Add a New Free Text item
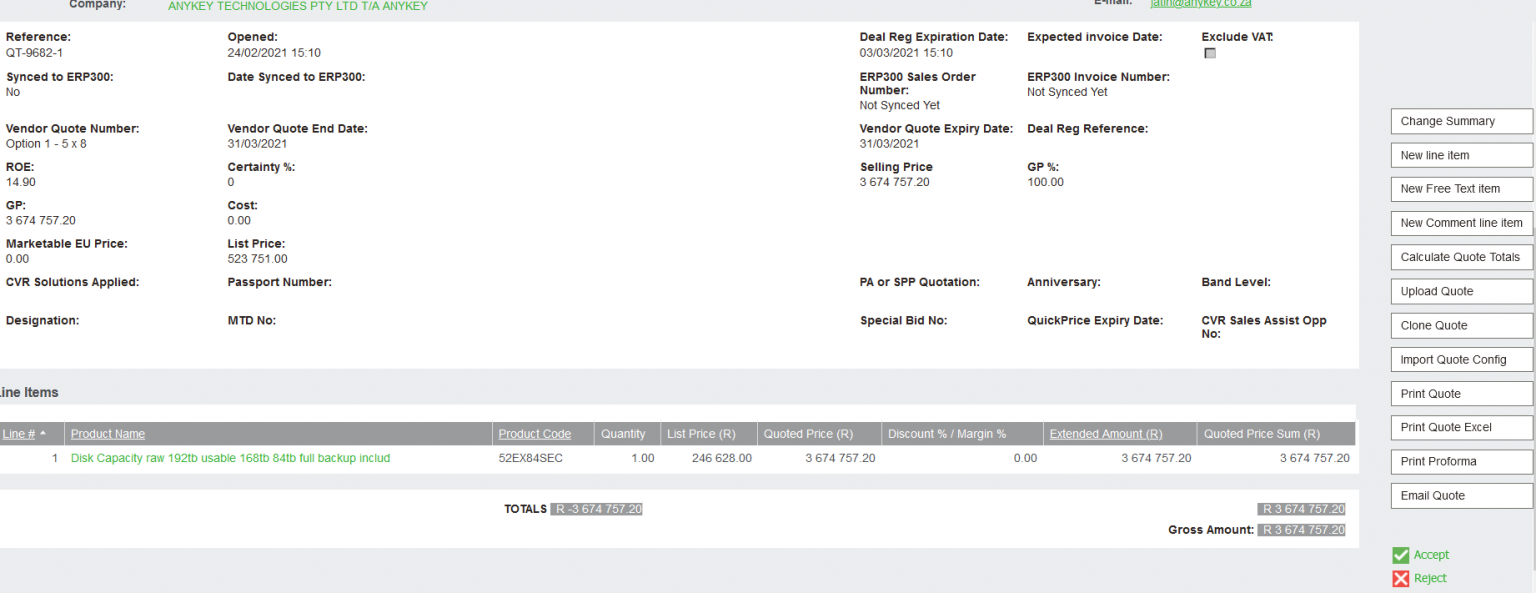 [1461, 189]
